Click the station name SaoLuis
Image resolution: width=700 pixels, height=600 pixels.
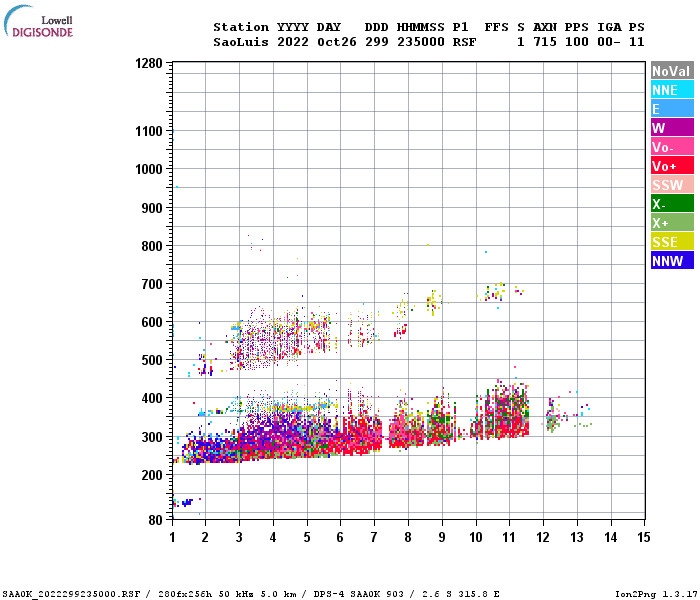coord(241,42)
